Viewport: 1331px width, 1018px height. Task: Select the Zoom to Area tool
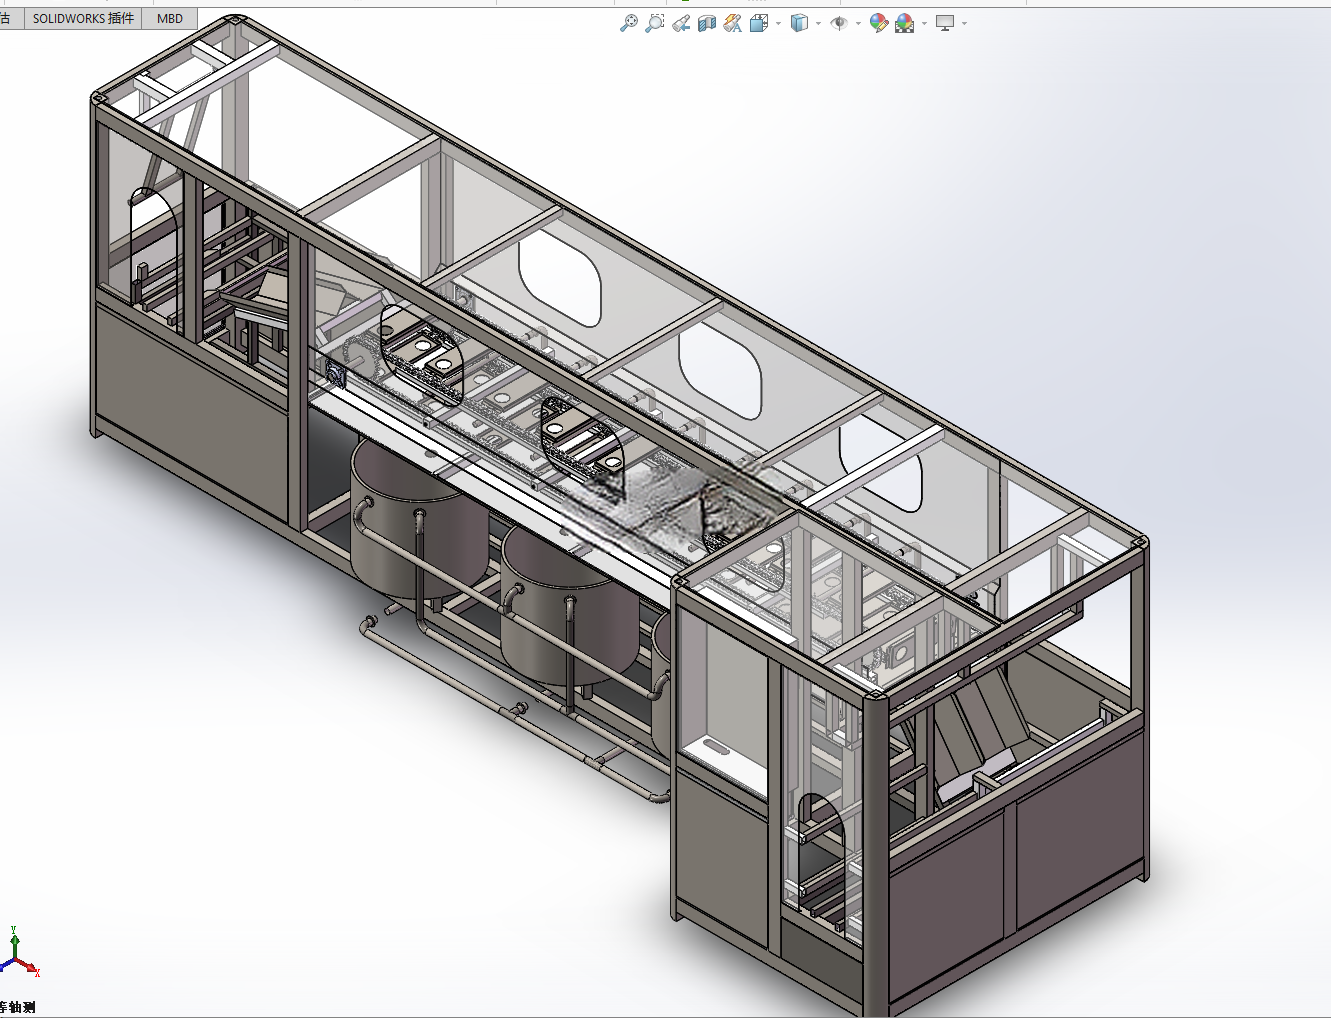point(654,23)
